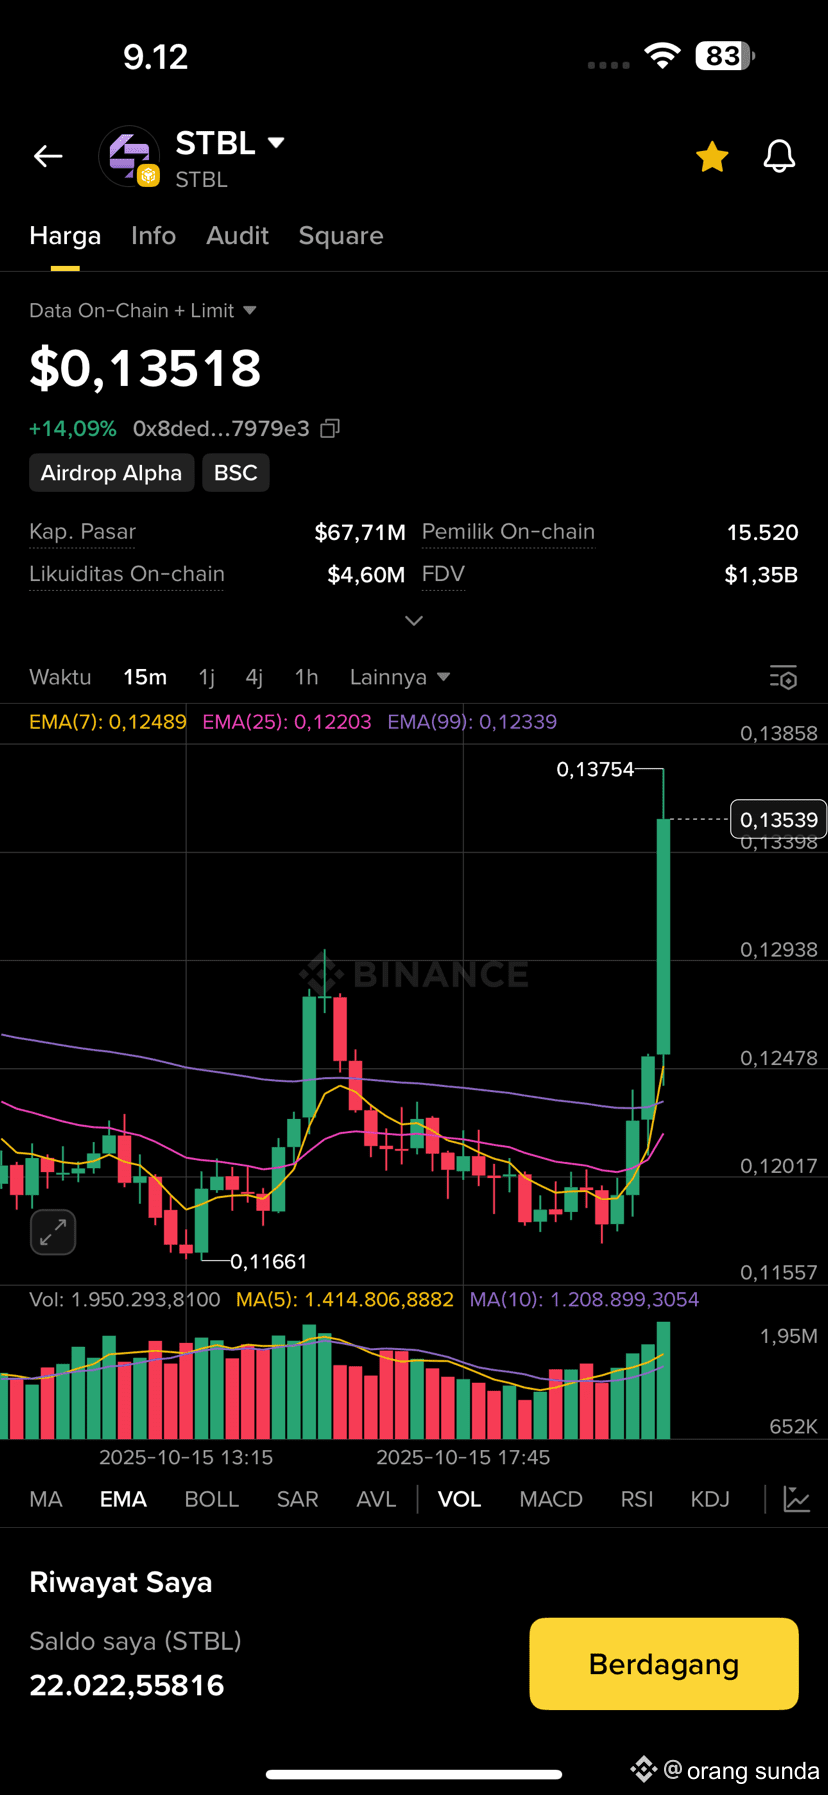Screen dimensions: 828x1795
Task: Select the Waktu timeframe
Action: 60,677
